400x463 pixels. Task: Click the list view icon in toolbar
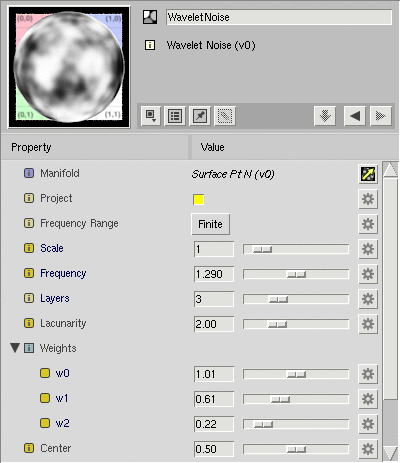click(175, 116)
